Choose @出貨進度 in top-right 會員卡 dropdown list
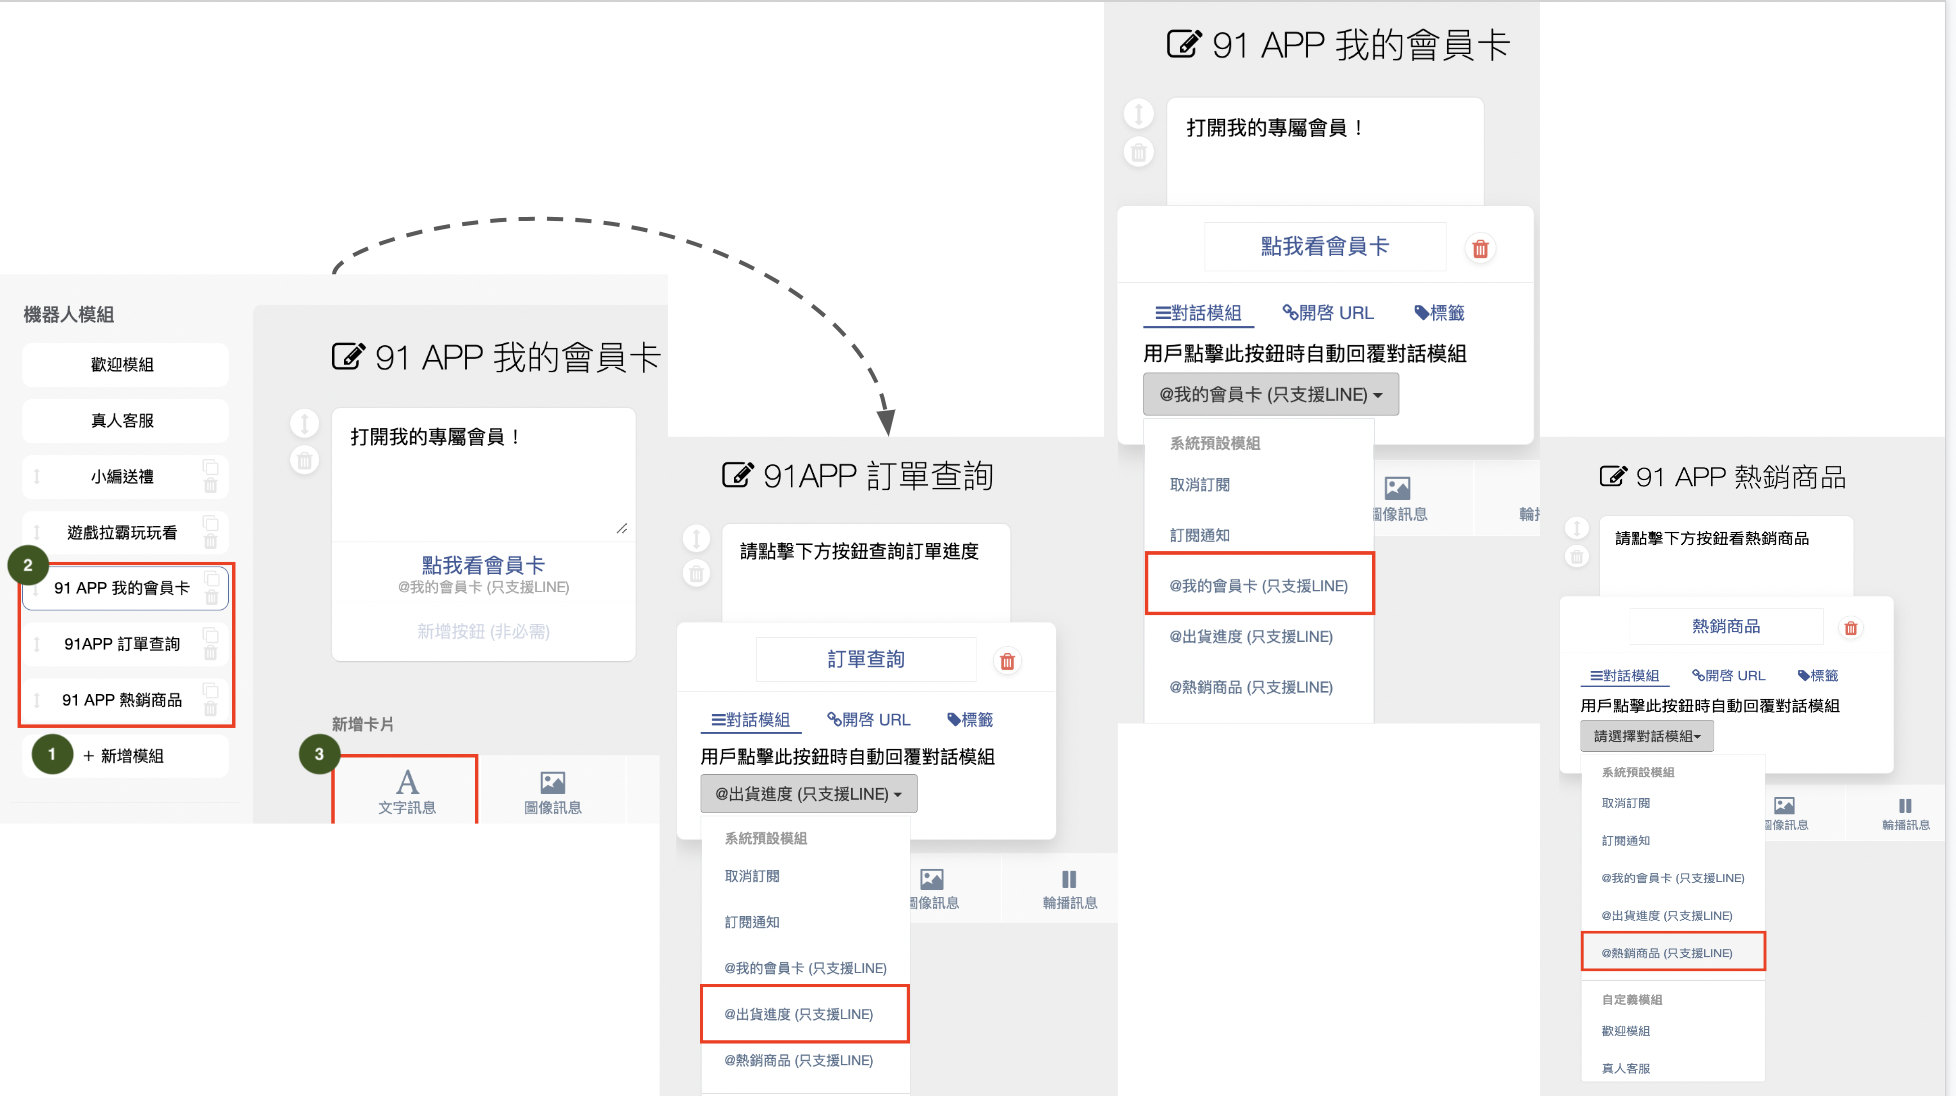1956x1096 pixels. coord(1251,636)
